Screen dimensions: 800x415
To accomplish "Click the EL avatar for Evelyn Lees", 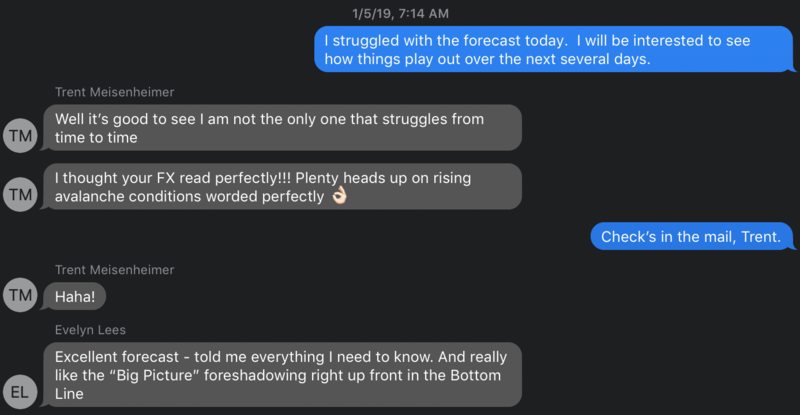I will click(x=20, y=391).
